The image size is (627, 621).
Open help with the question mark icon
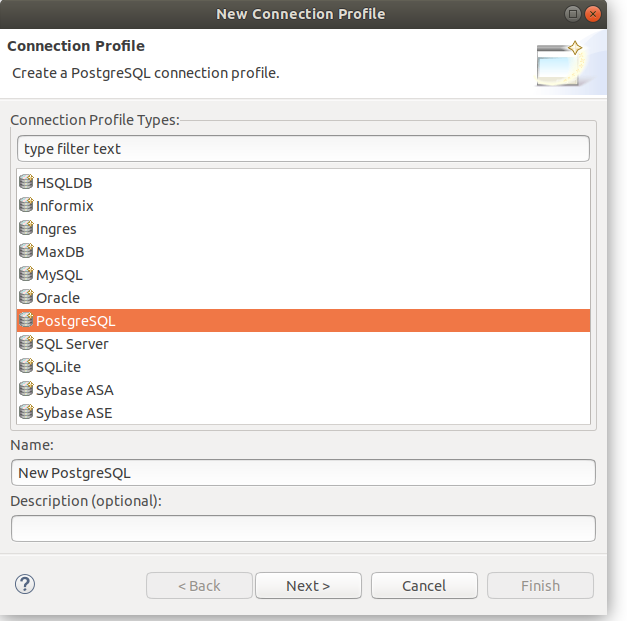pos(25,584)
